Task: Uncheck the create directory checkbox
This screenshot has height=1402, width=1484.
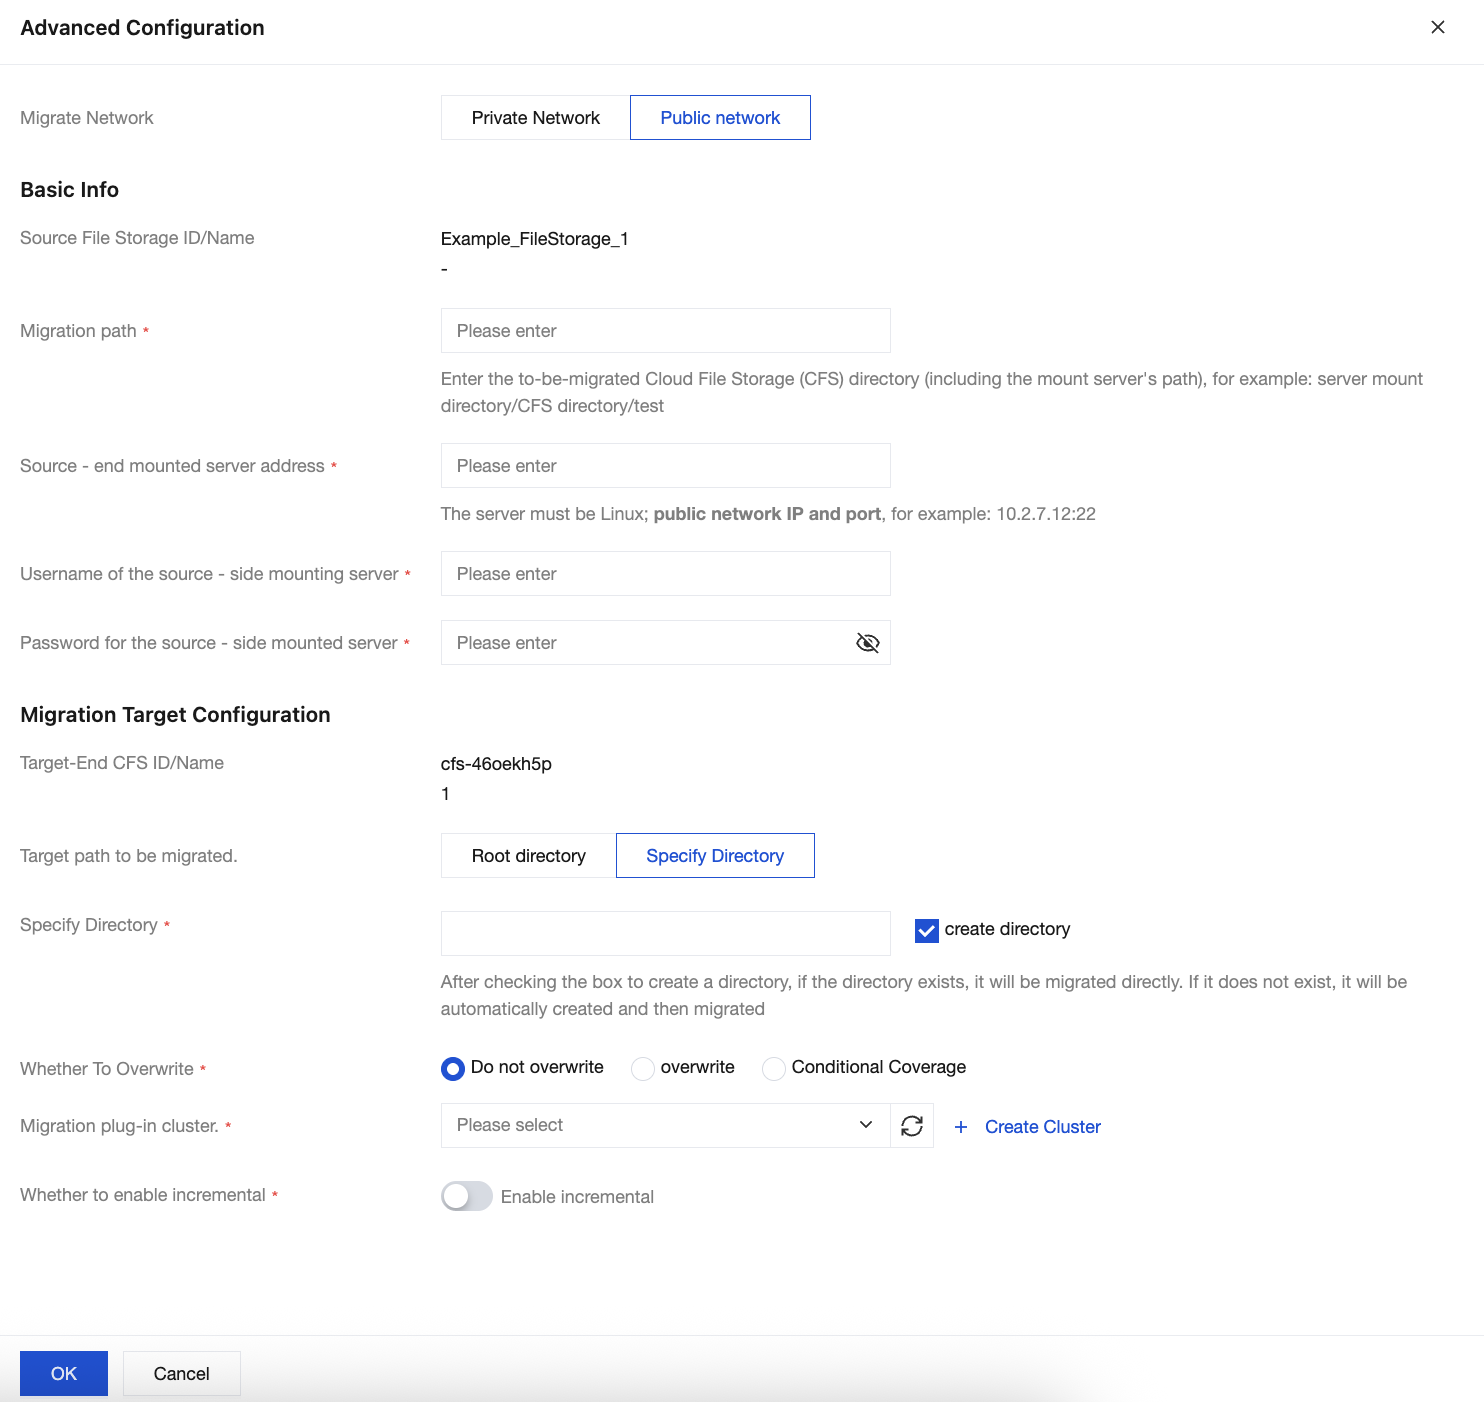Action: tap(927, 930)
